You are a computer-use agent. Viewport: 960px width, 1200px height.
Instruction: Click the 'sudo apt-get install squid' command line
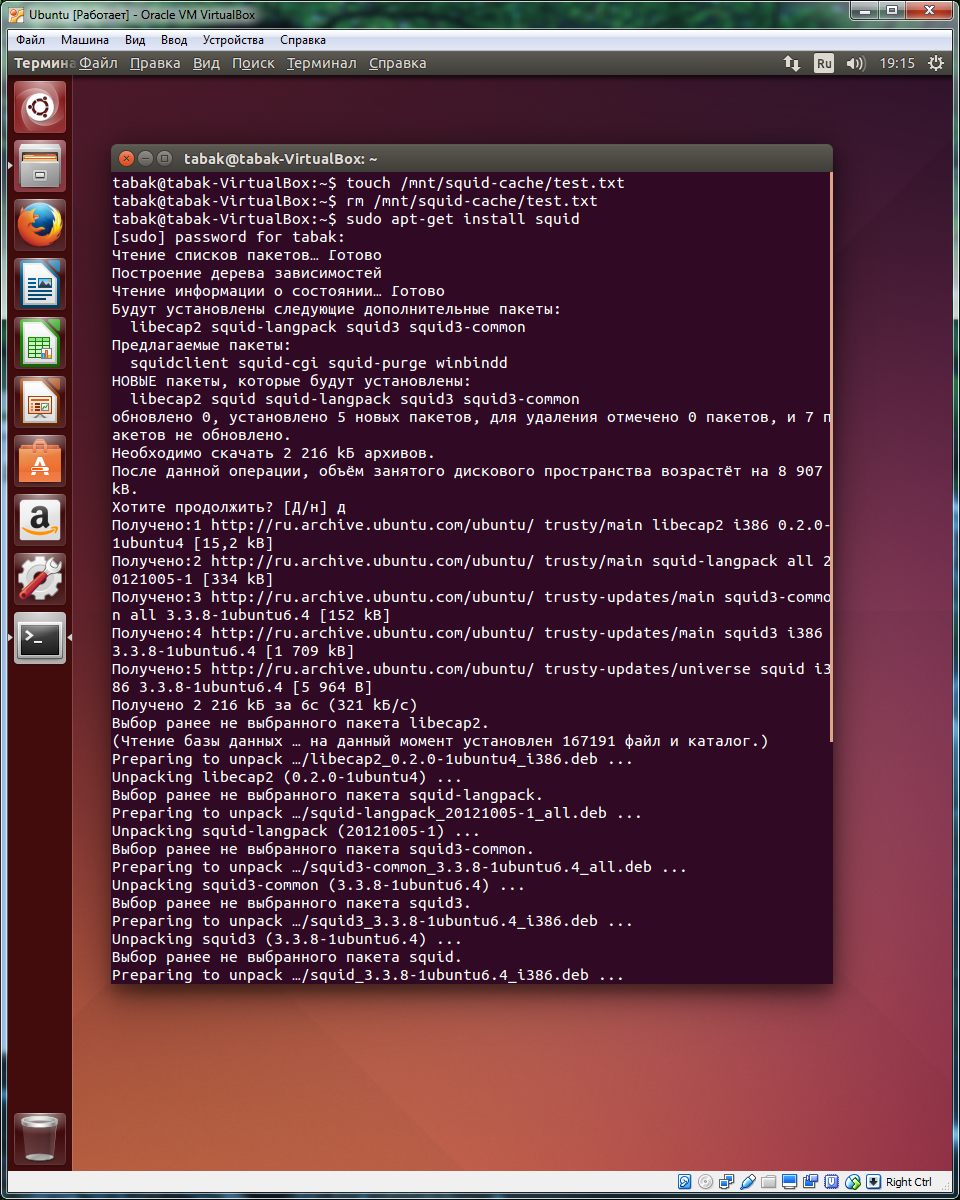[x=345, y=219]
